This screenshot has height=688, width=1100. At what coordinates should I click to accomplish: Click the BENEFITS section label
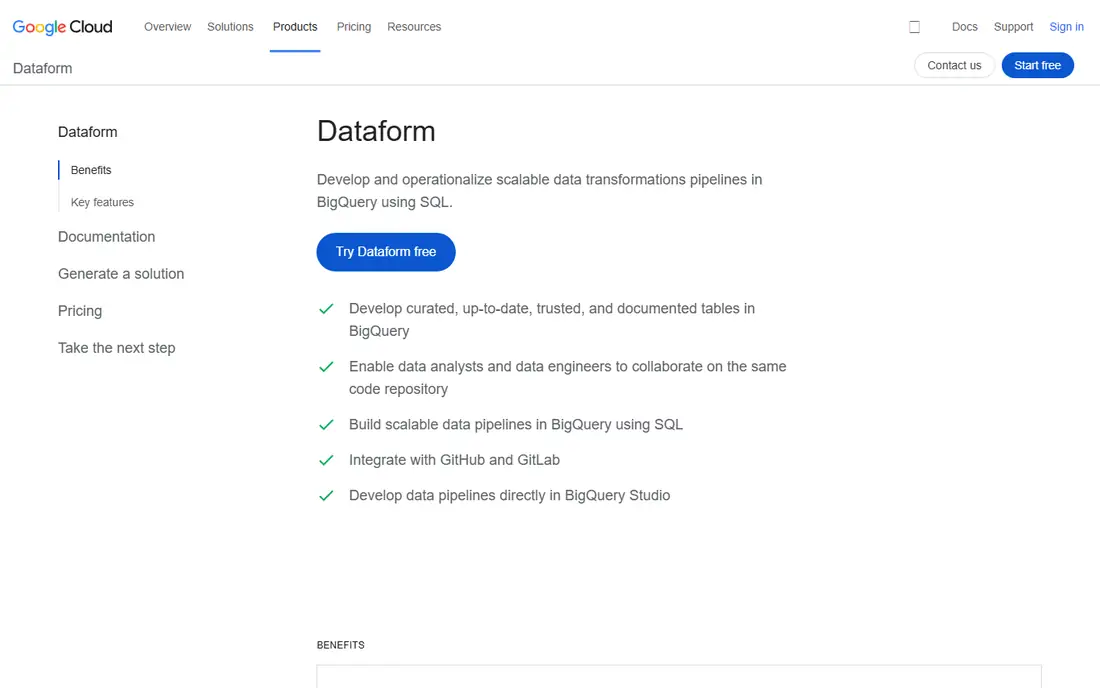341,645
